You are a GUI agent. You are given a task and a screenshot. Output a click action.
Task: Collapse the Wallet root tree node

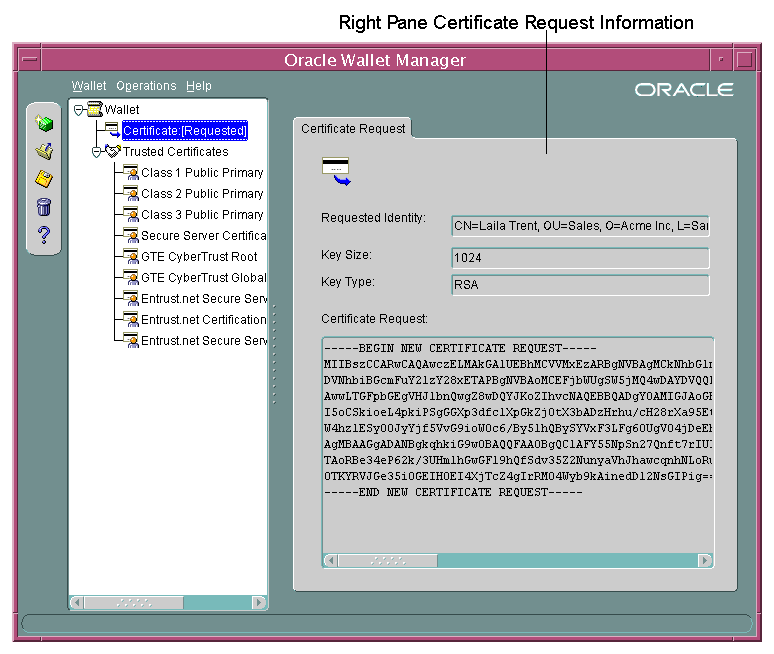(78, 110)
